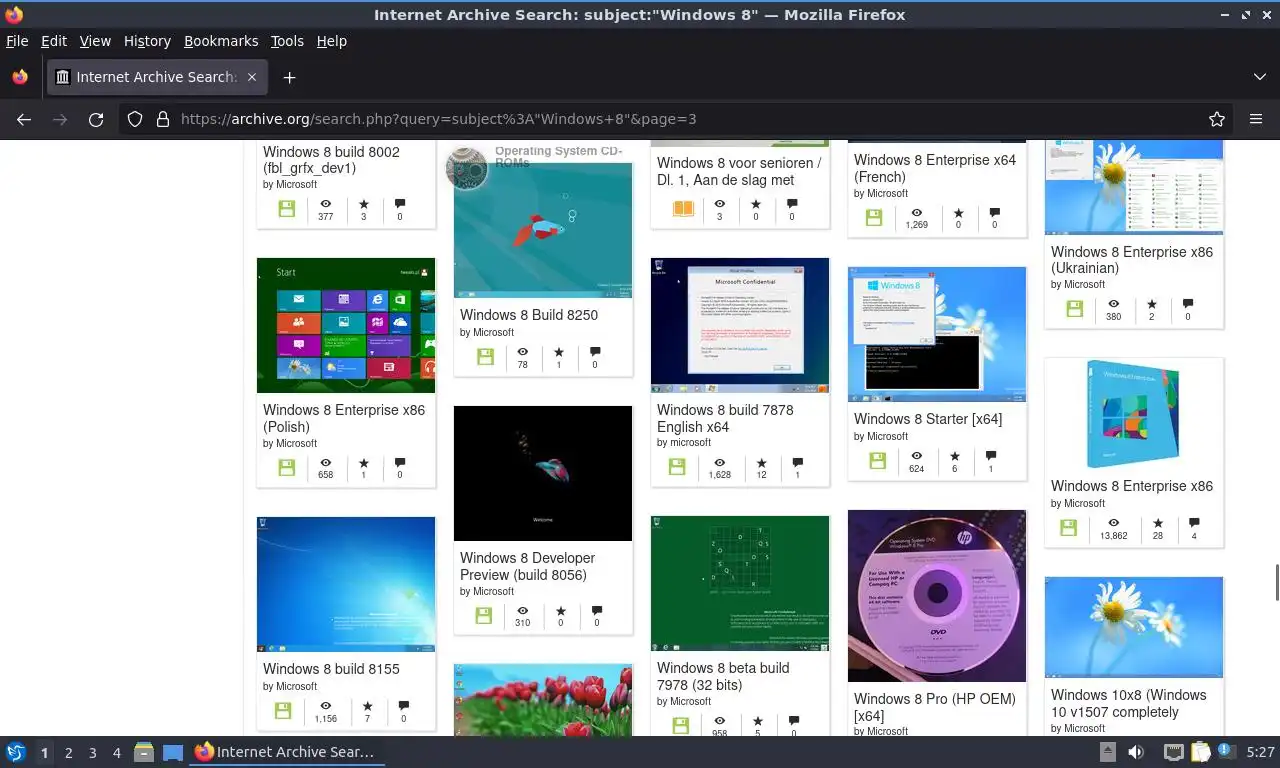
Task: Click the floppy icon under Windows 8 Starter [x64]
Action: (x=877, y=461)
